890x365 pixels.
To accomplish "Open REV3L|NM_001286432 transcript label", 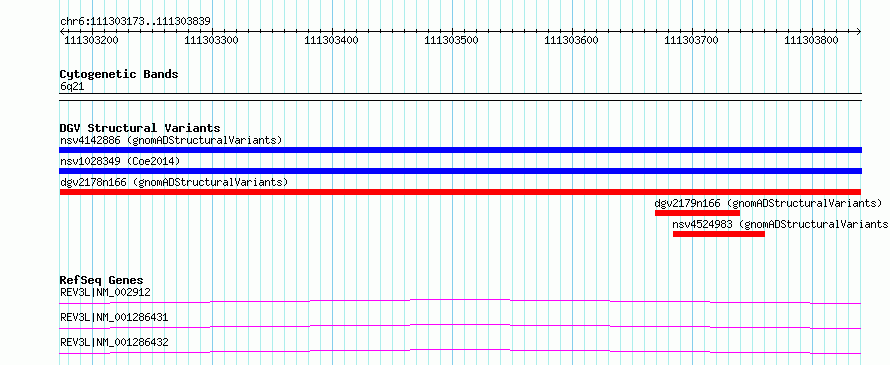I will [x=114, y=342].
